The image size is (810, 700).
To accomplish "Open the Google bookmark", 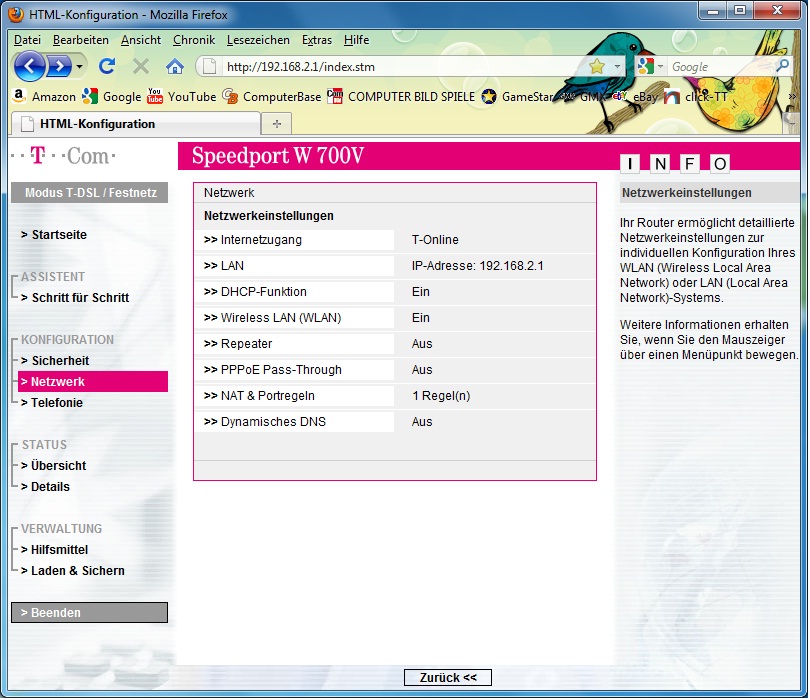I will click(x=112, y=97).
